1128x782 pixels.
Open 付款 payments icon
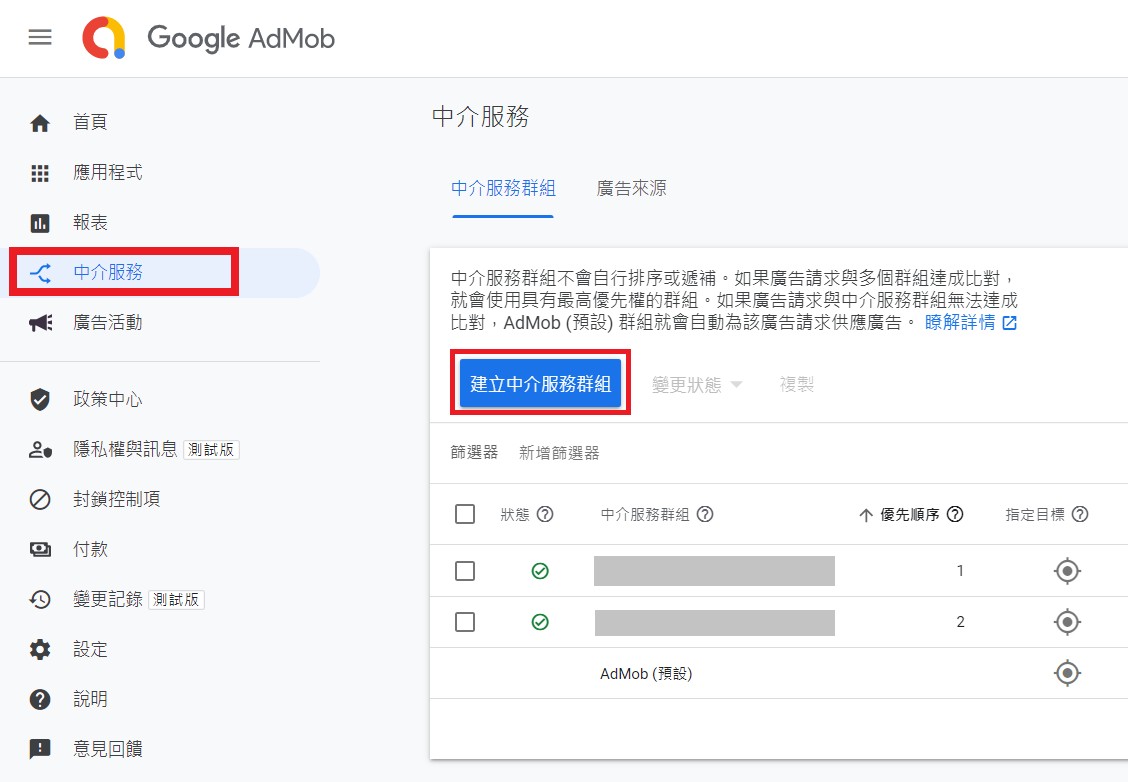40,550
